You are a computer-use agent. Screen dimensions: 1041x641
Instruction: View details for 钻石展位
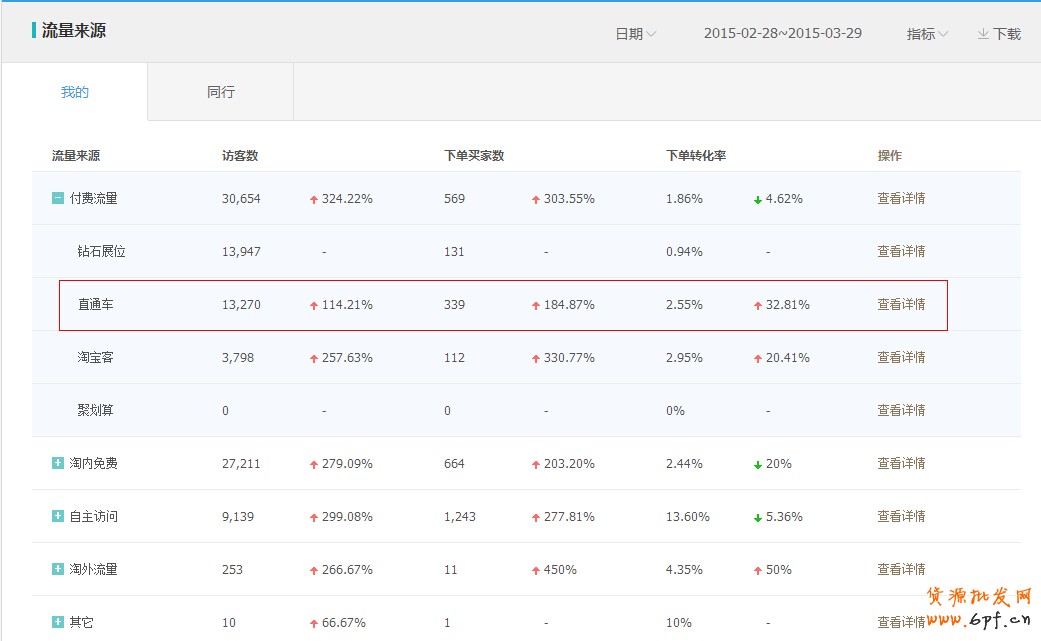pos(901,251)
